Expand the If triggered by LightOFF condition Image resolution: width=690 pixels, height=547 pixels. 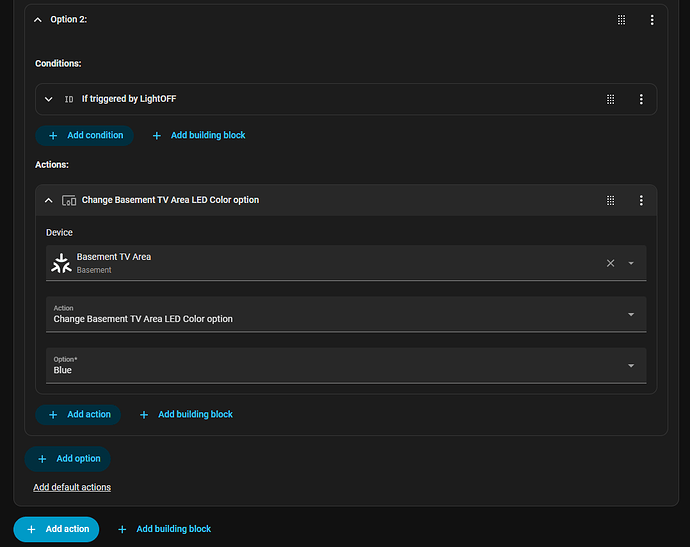pyautogui.click(x=49, y=99)
